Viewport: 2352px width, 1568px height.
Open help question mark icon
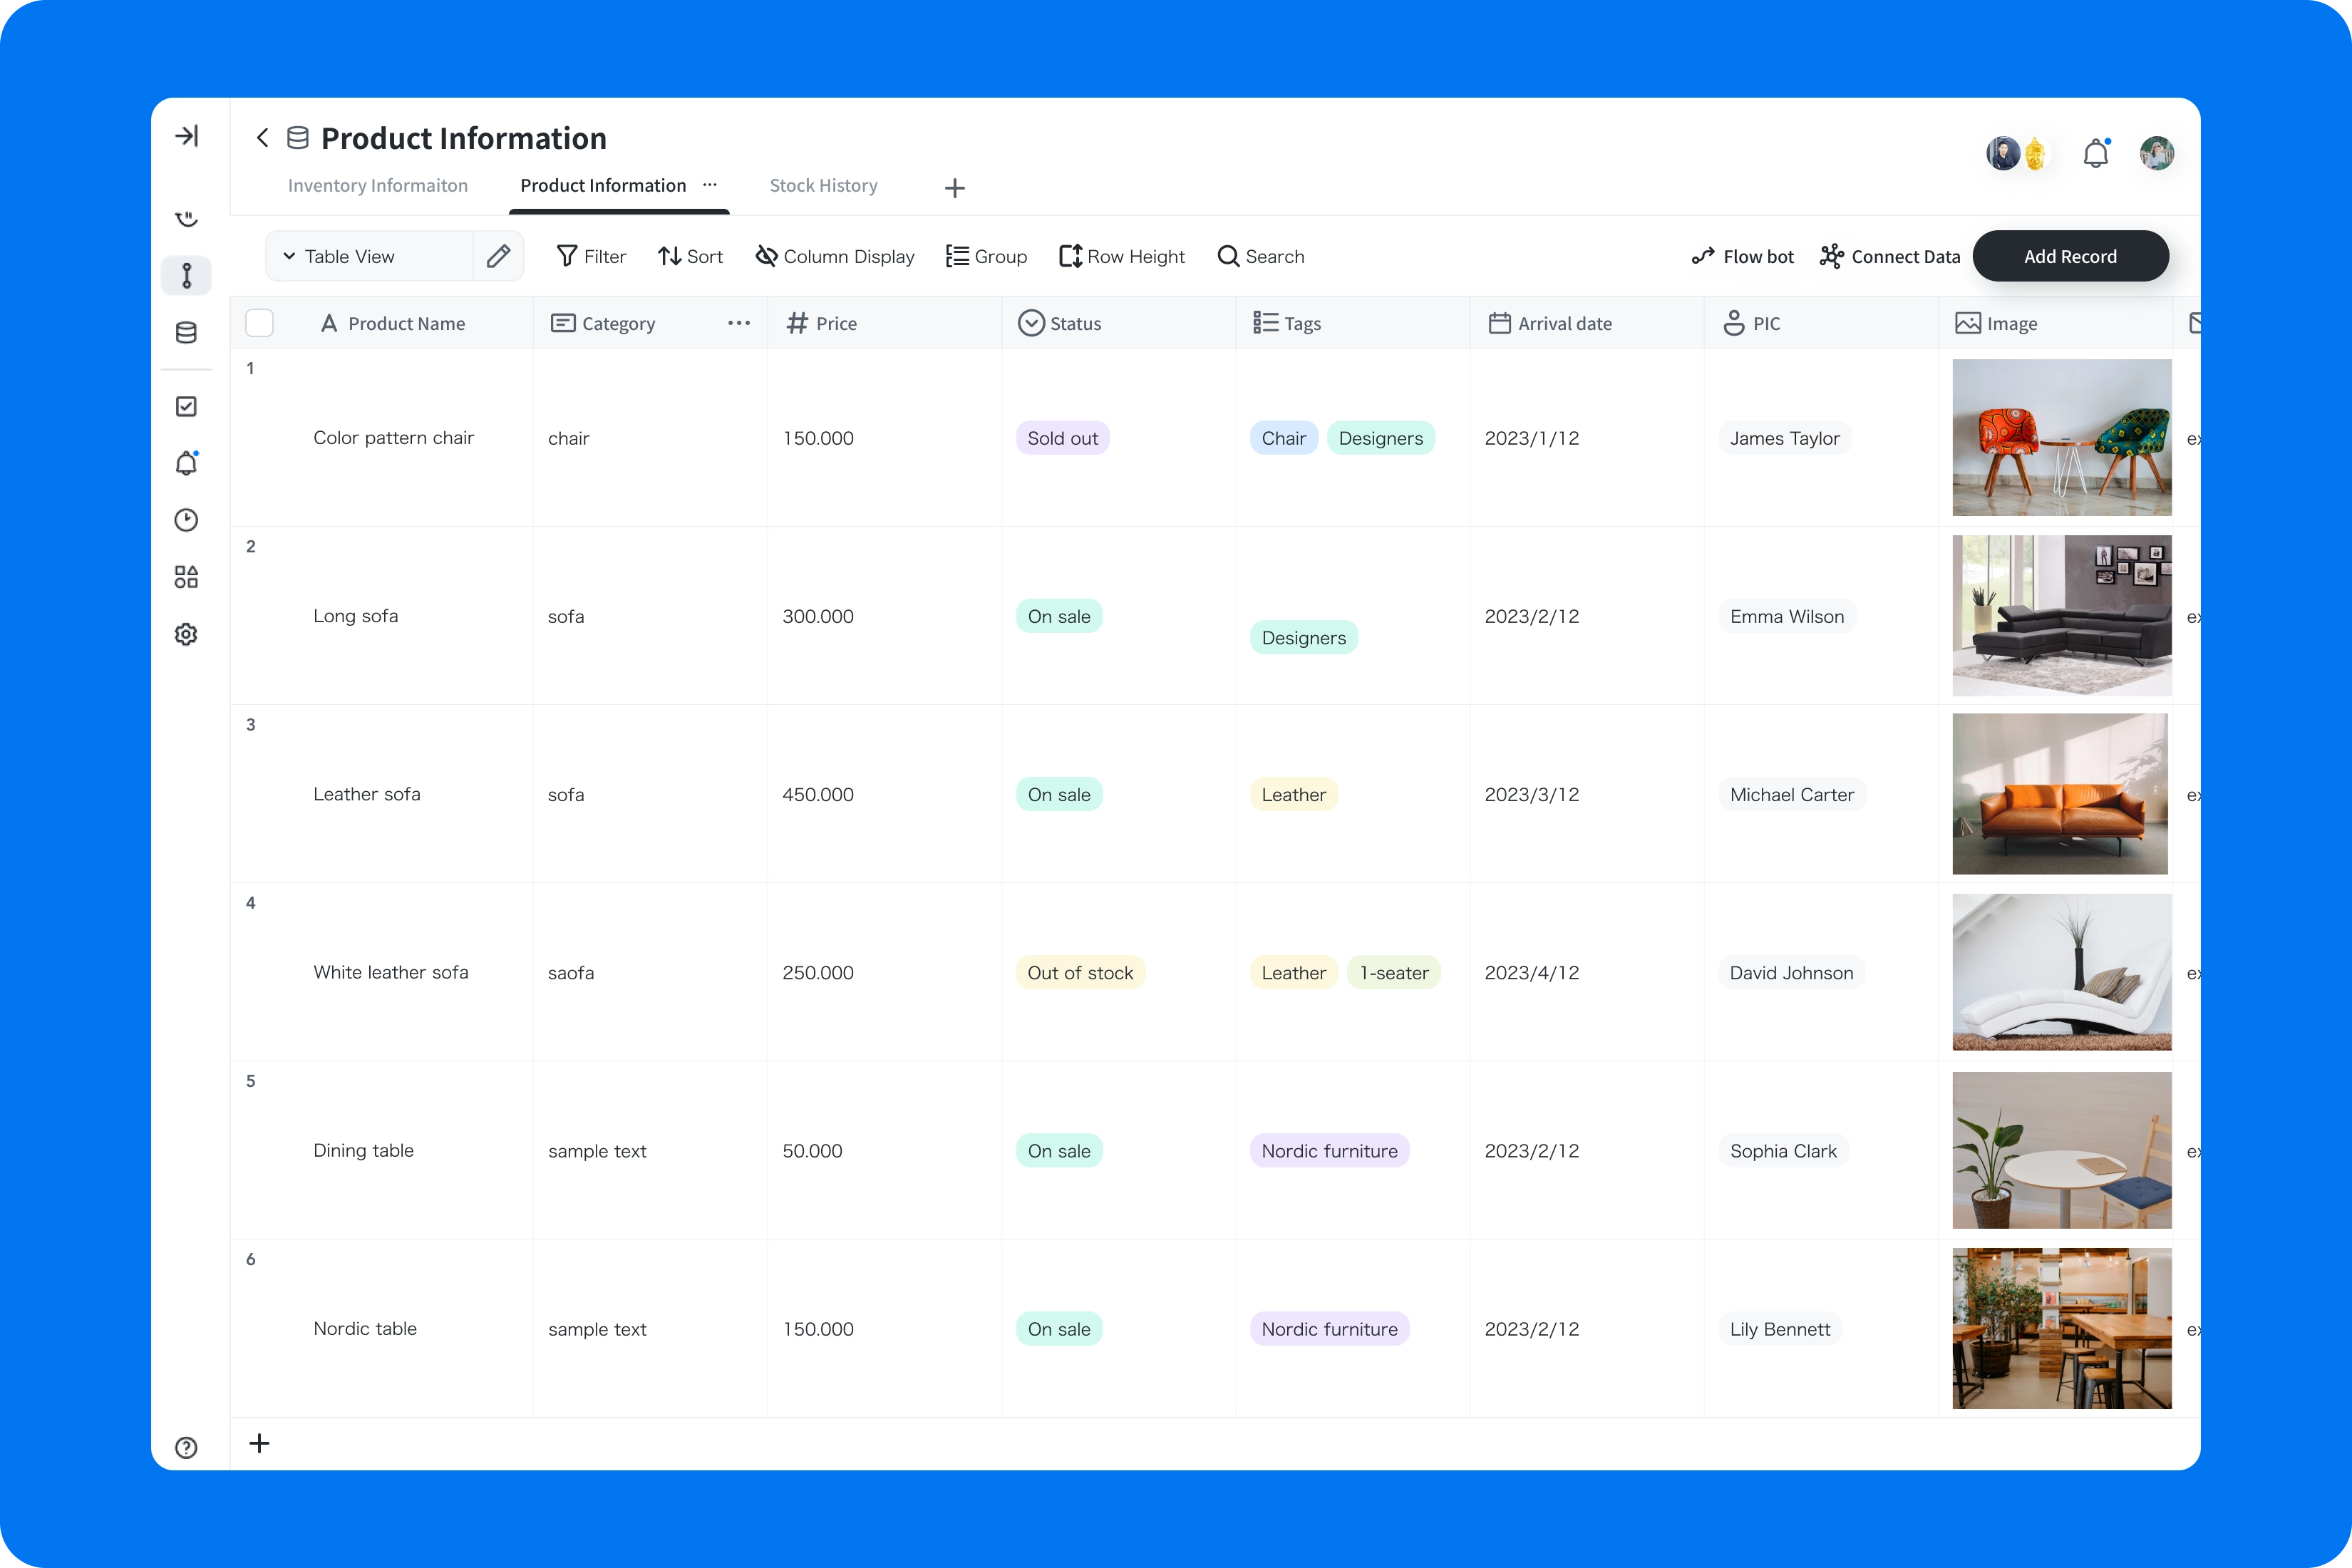(186, 1447)
